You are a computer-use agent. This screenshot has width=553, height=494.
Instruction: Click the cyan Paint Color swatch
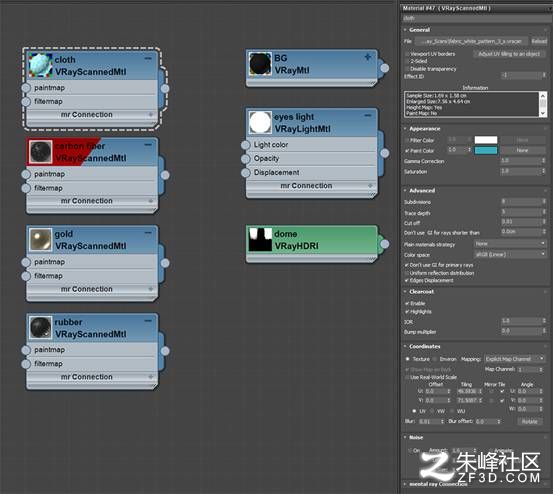pyautogui.click(x=486, y=150)
